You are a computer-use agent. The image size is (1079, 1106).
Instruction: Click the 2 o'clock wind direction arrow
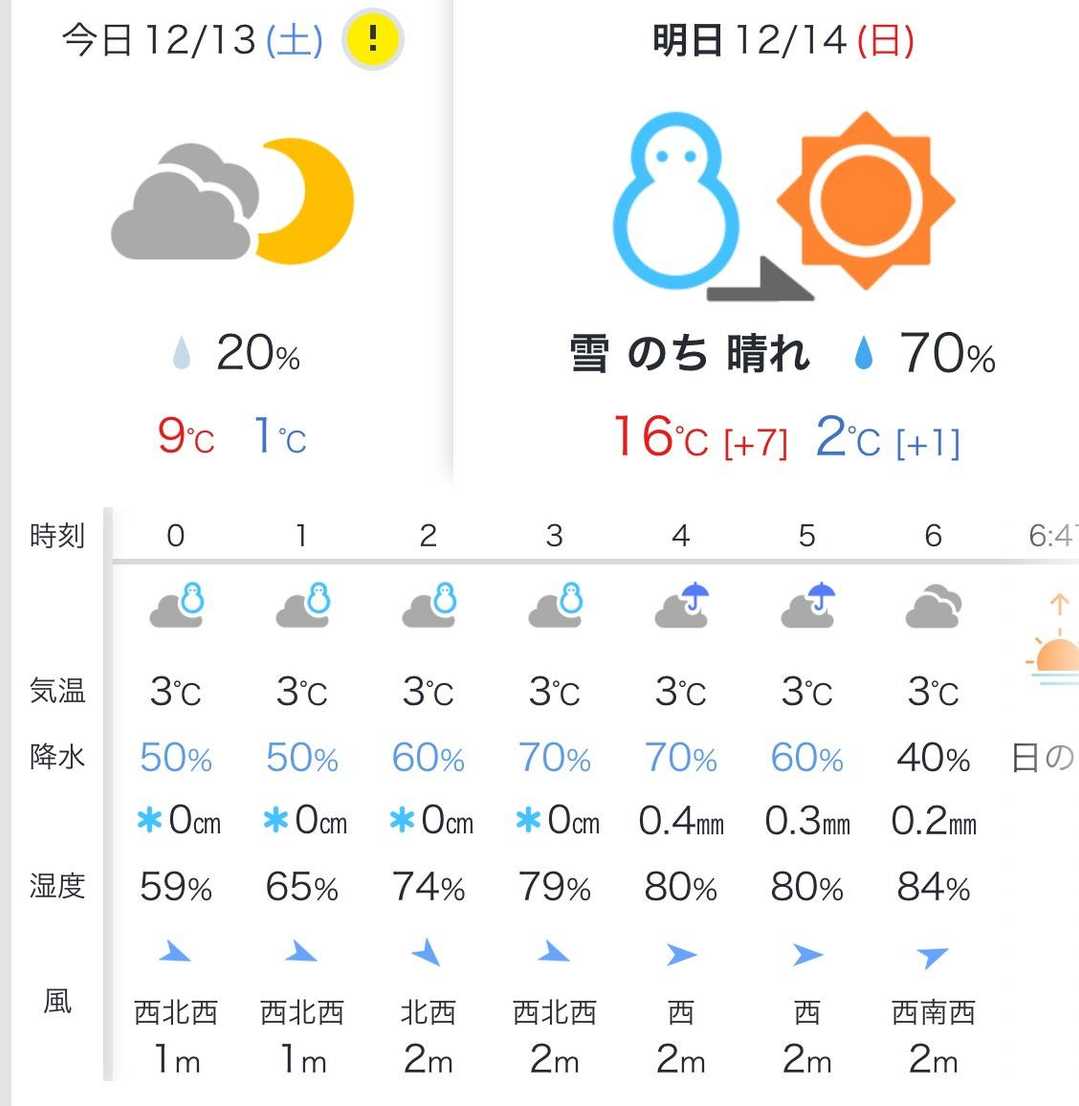[428, 953]
